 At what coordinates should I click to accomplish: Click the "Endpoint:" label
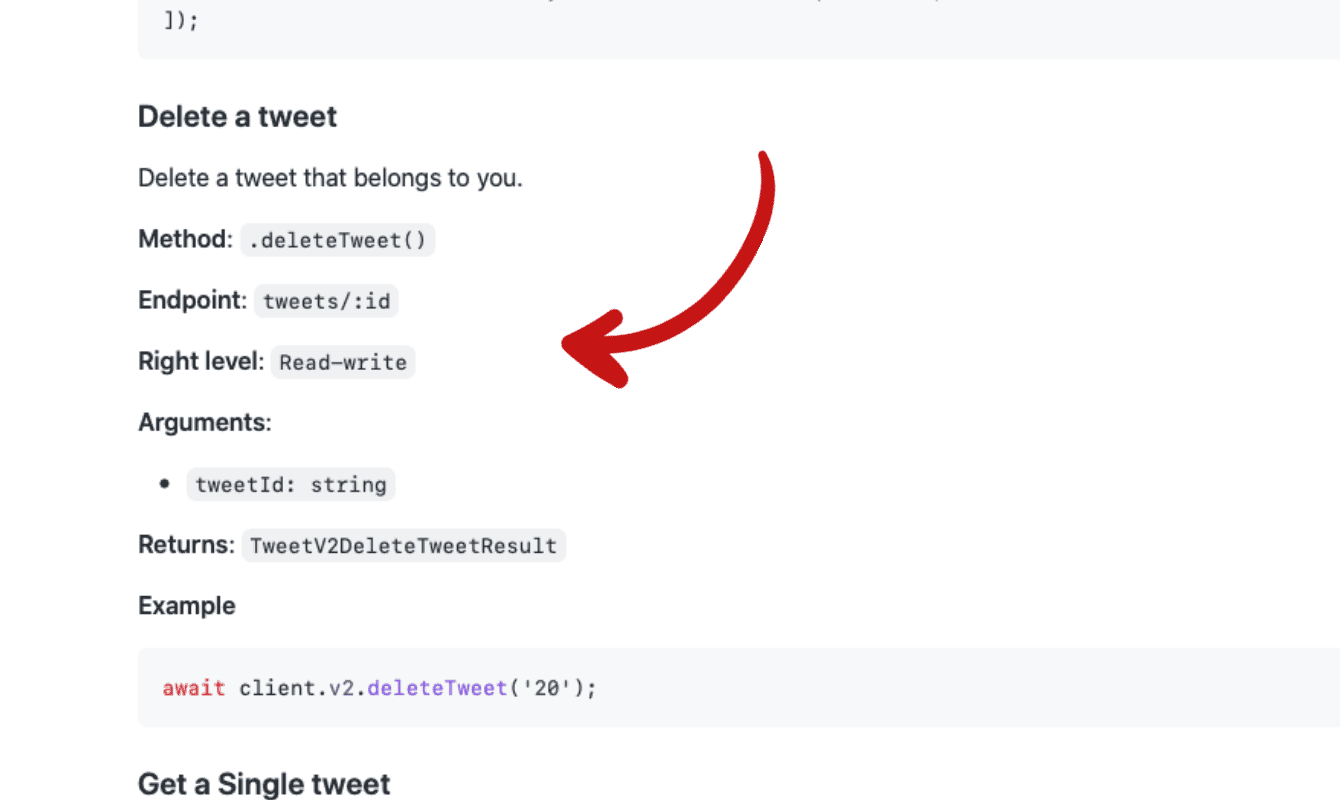click(x=192, y=301)
